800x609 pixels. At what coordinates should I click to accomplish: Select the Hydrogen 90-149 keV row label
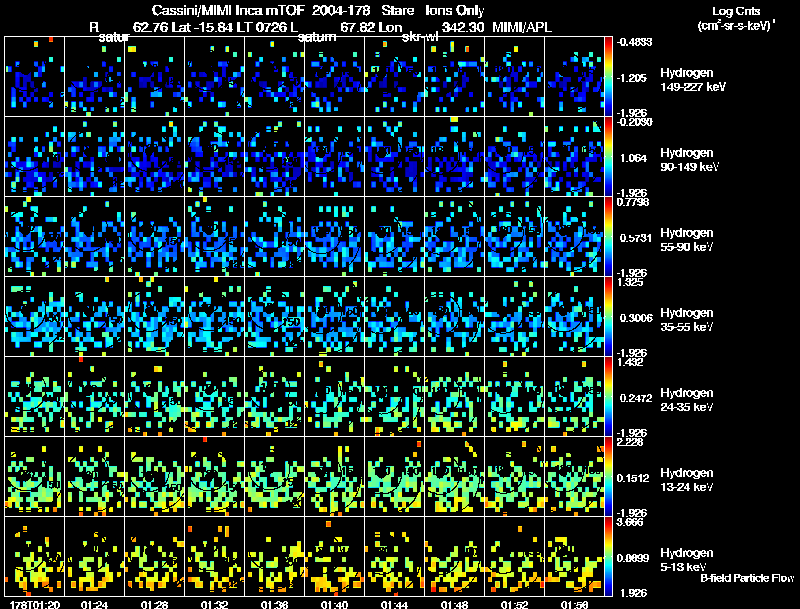point(689,160)
